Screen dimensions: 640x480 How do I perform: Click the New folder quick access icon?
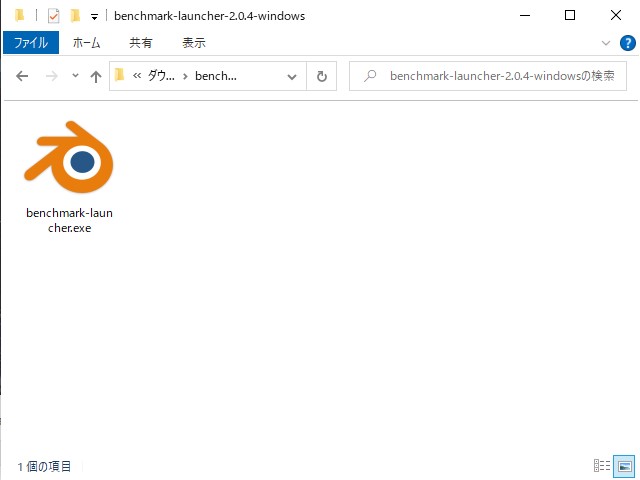coord(75,16)
